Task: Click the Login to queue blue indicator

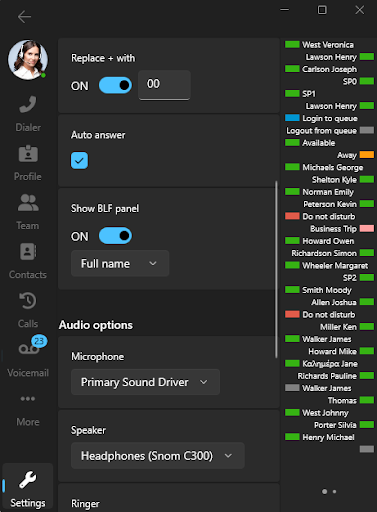Action: click(x=292, y=118)
